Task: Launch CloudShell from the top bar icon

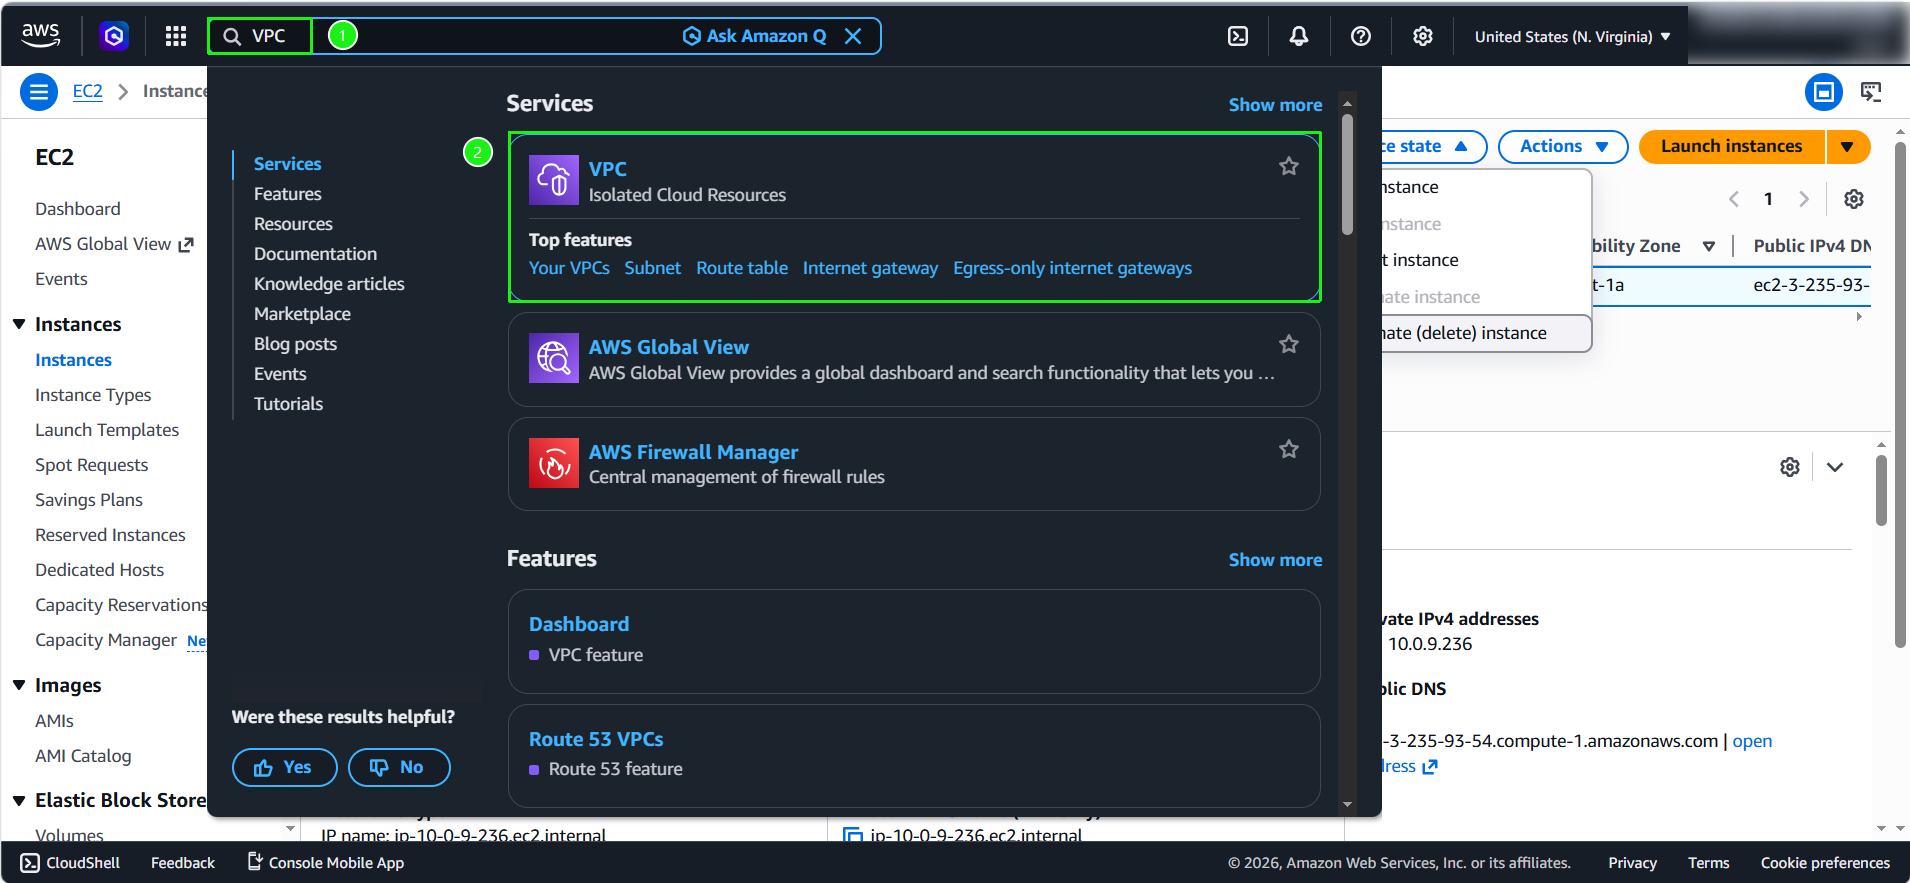Action: point(1238,37)
